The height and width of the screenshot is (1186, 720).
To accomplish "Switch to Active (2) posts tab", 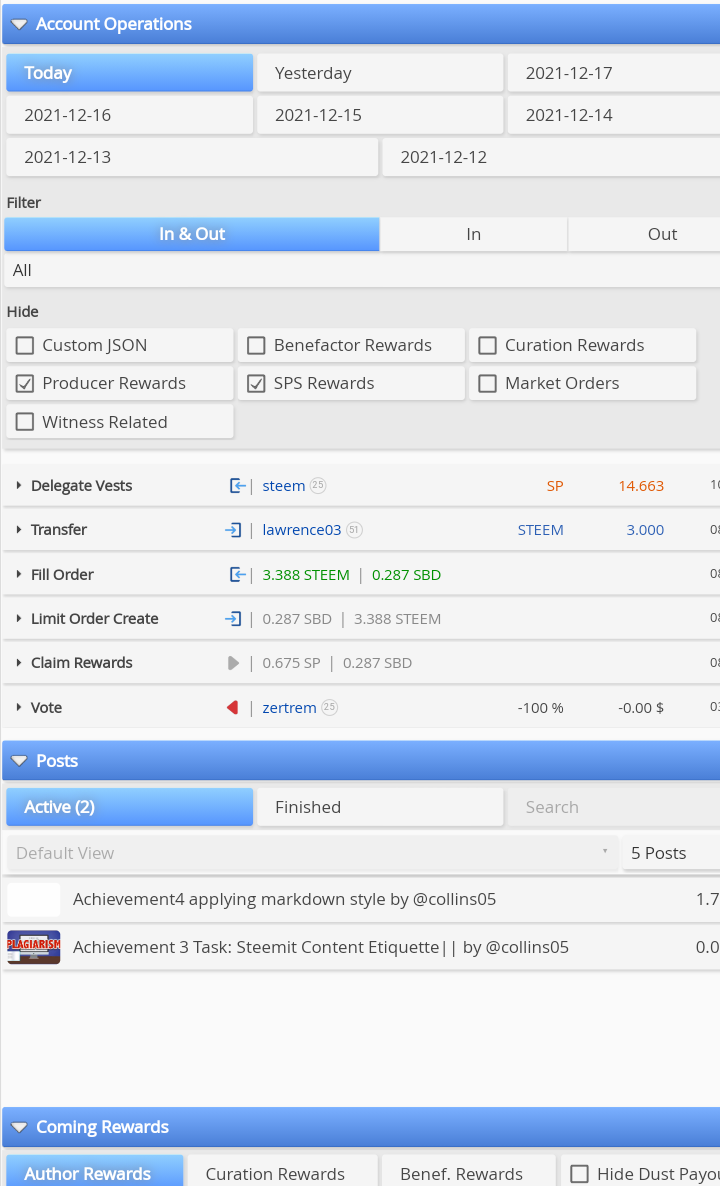I will click(129, 807).
